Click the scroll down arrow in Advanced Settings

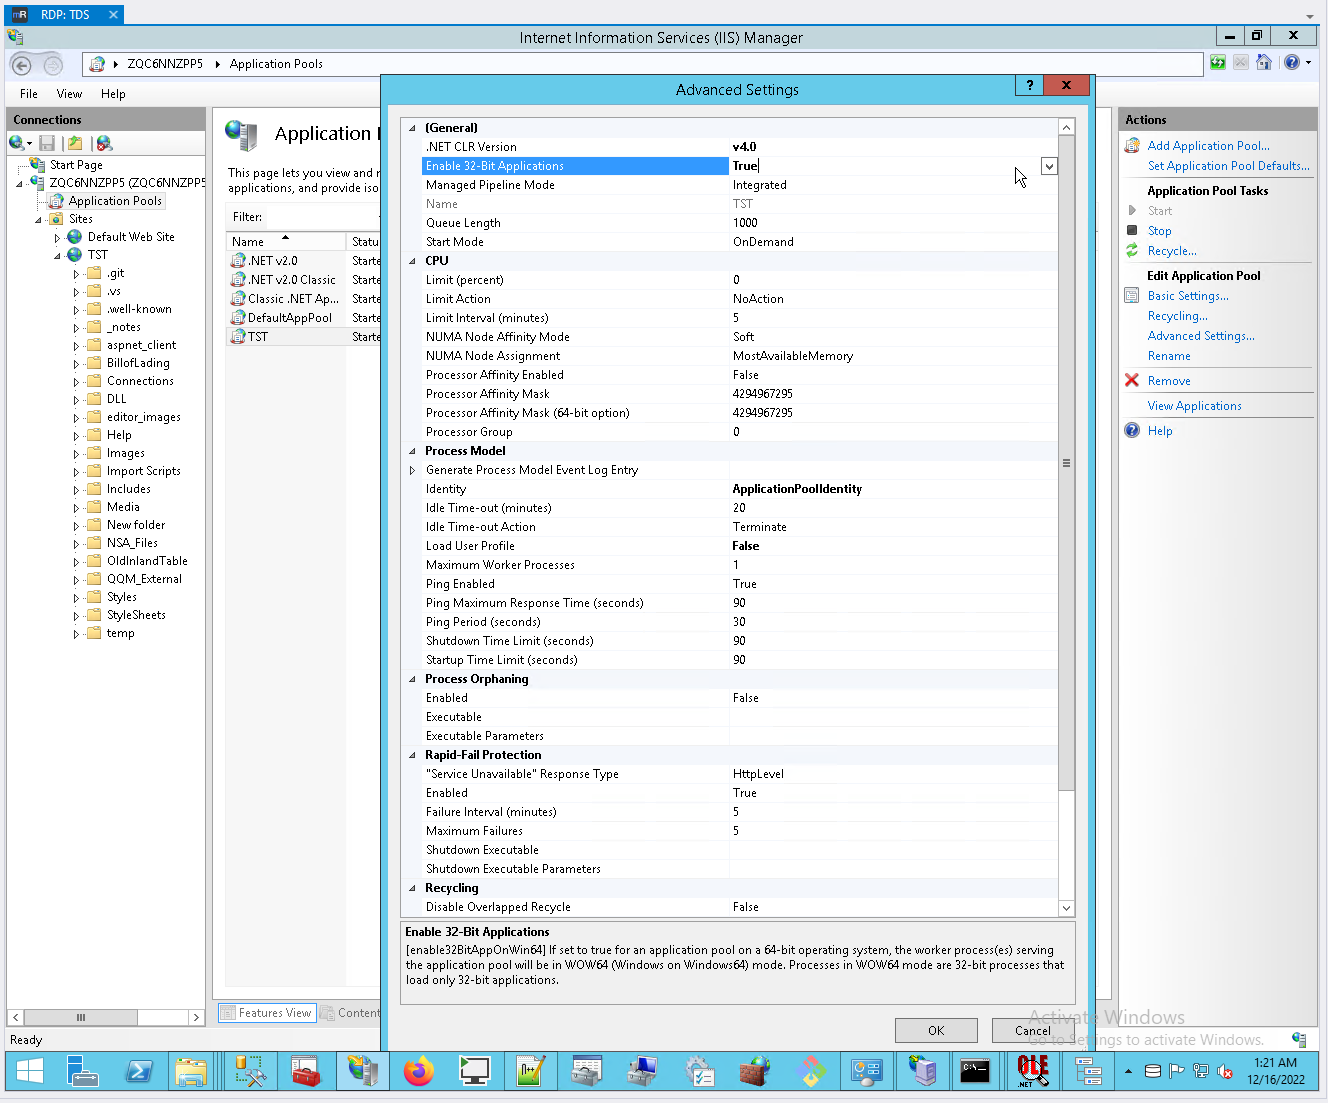point(1066,908)
